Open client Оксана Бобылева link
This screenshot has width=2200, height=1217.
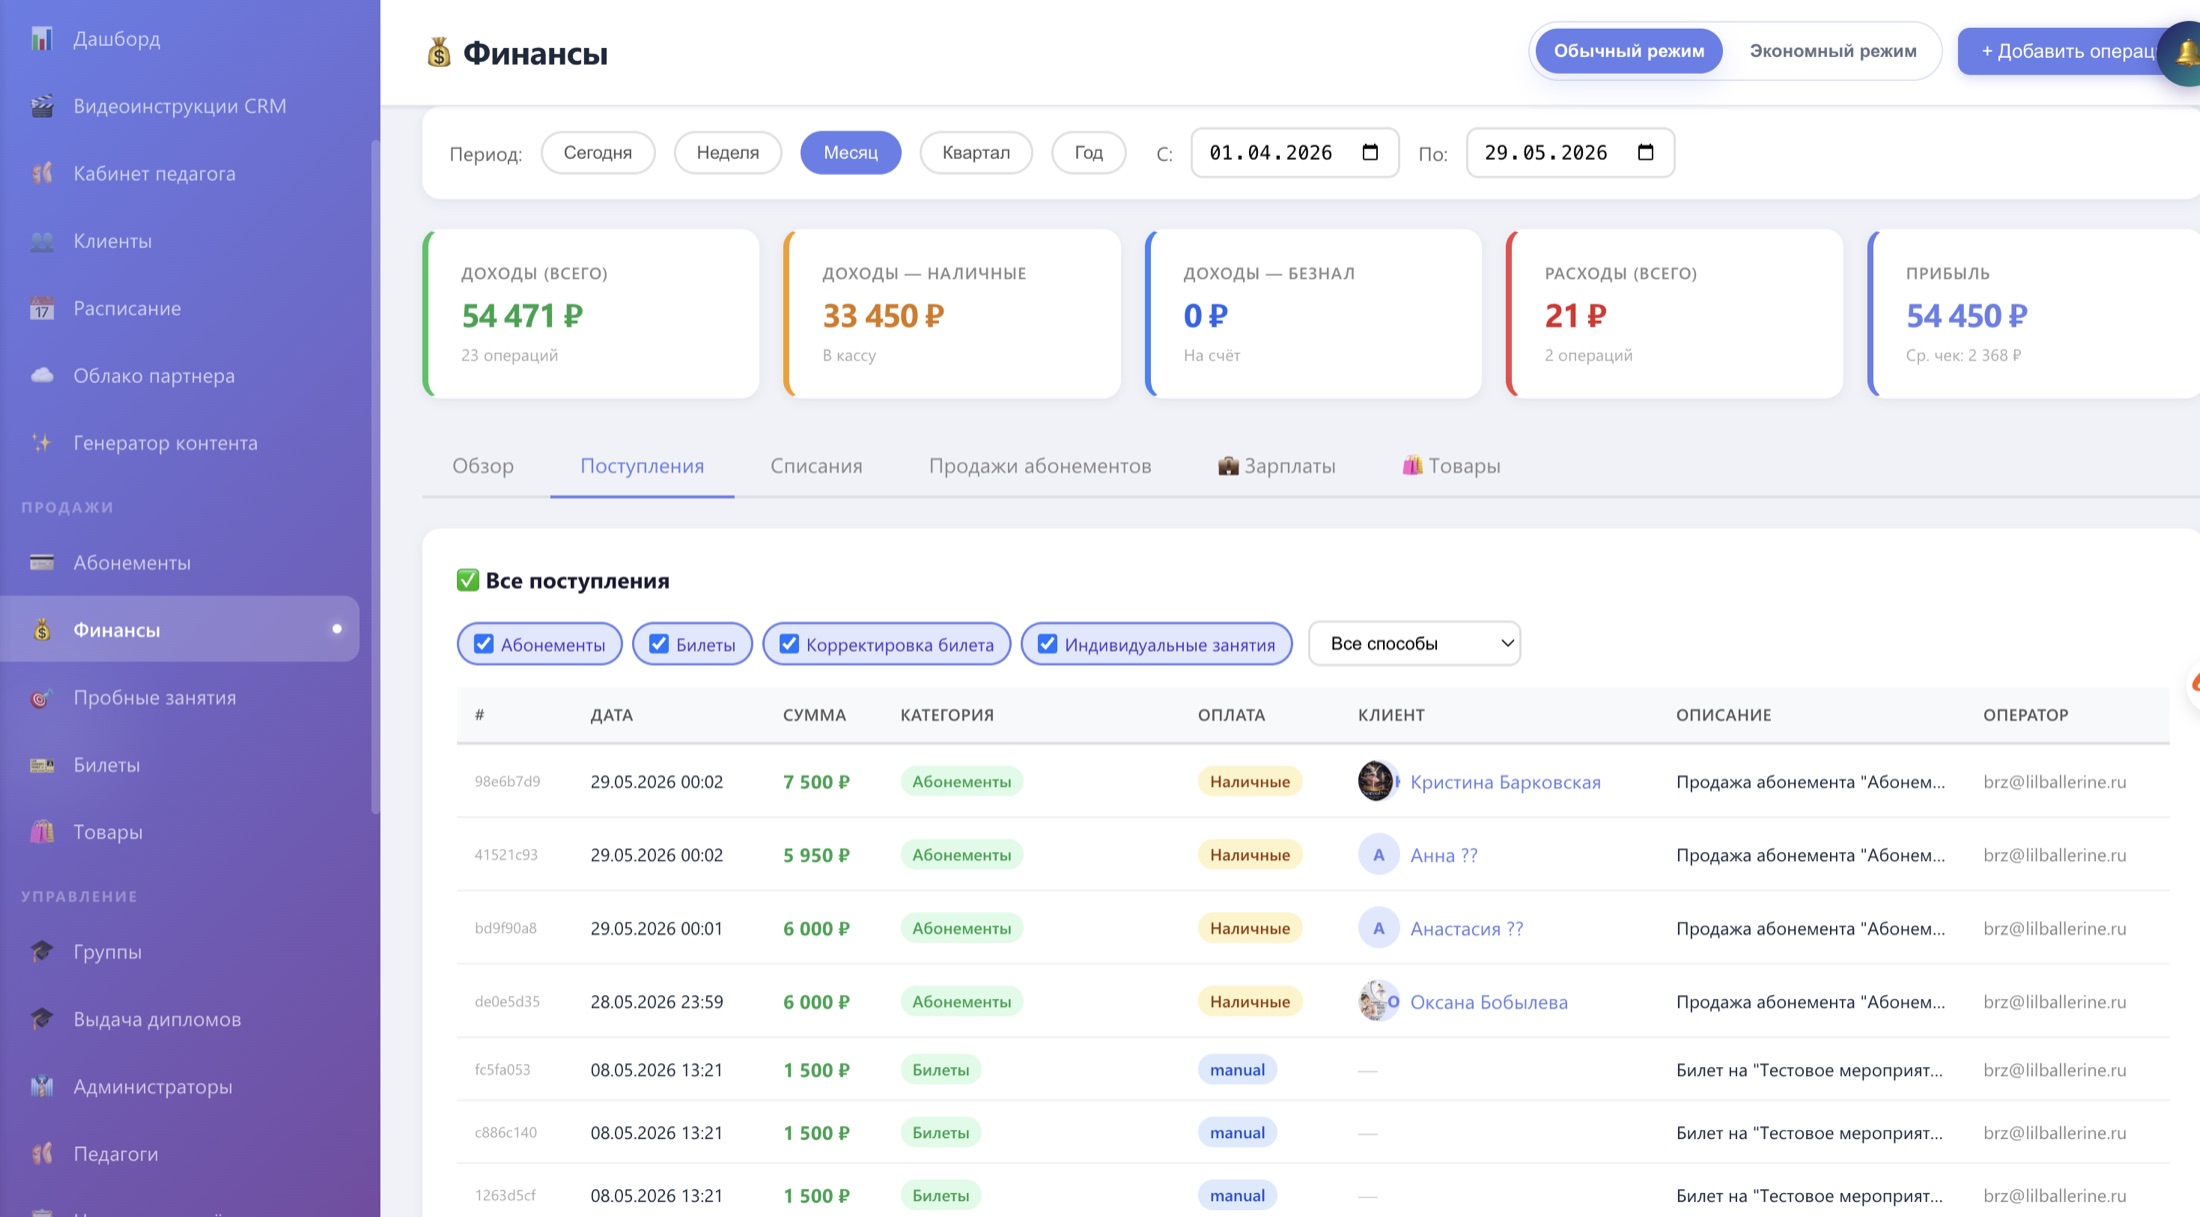point(1488,1002)
